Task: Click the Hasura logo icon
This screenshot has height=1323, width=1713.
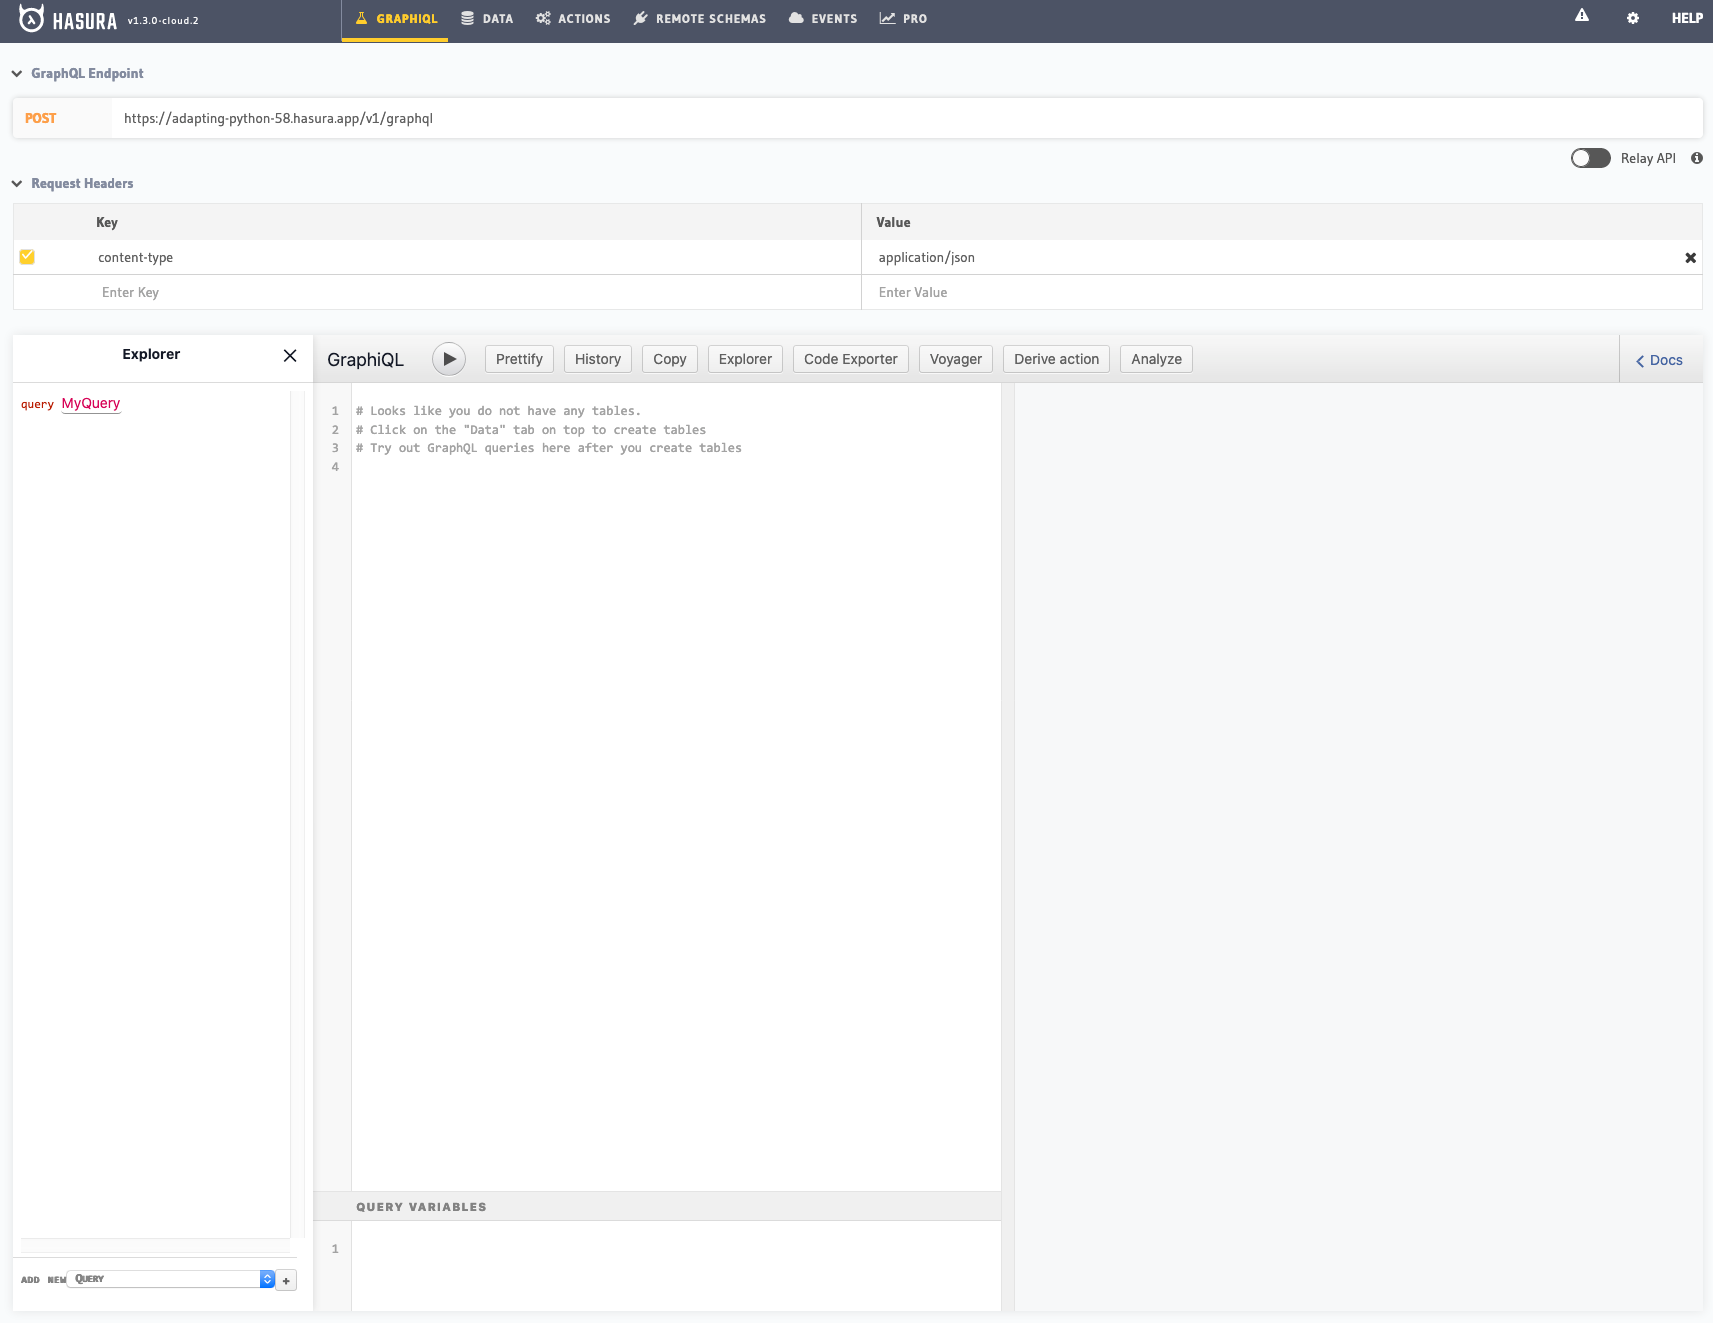Action: [32, 19]
